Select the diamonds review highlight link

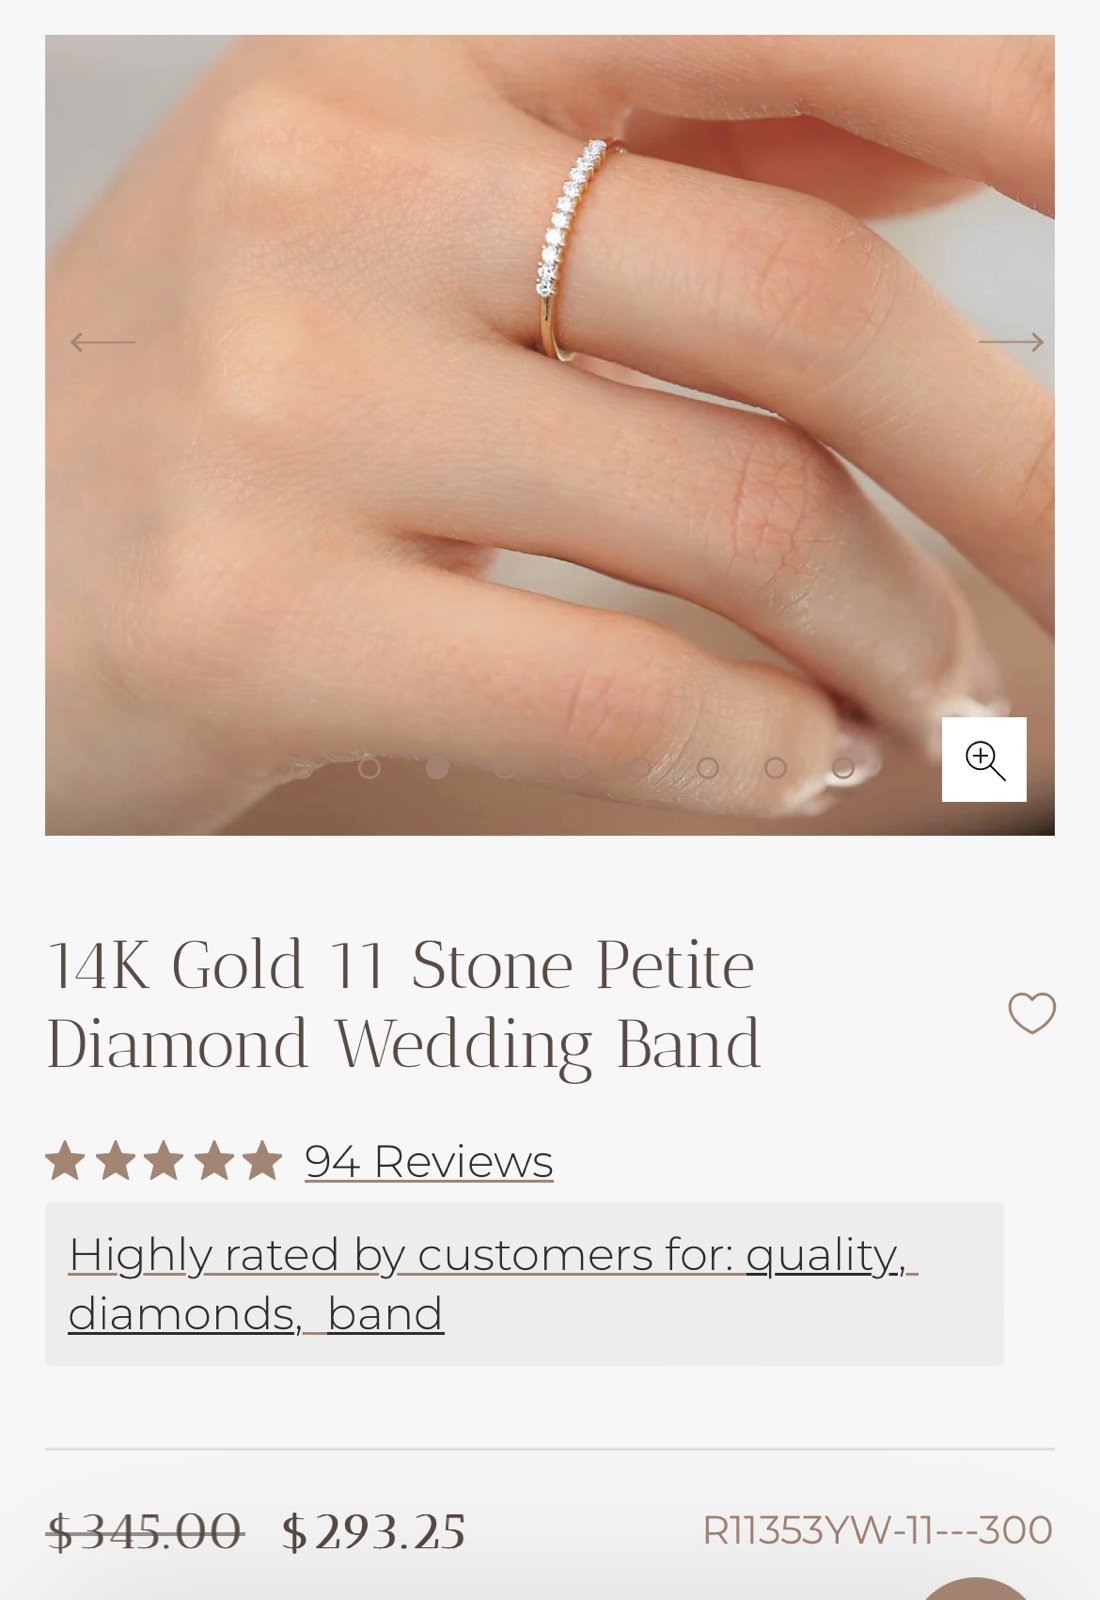[x=185, y=1314]
